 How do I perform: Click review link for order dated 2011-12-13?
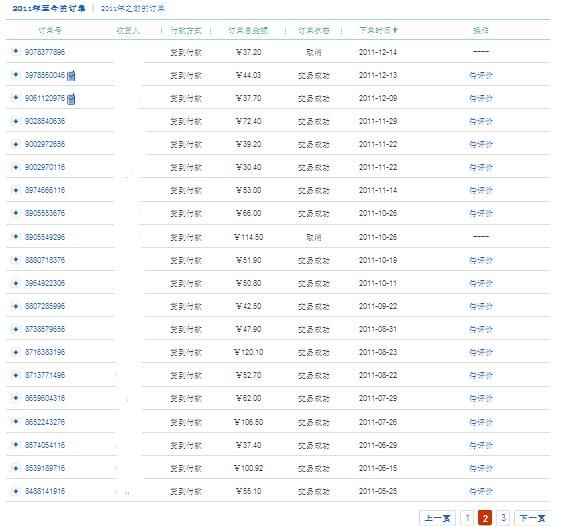(x=481, y=75)
